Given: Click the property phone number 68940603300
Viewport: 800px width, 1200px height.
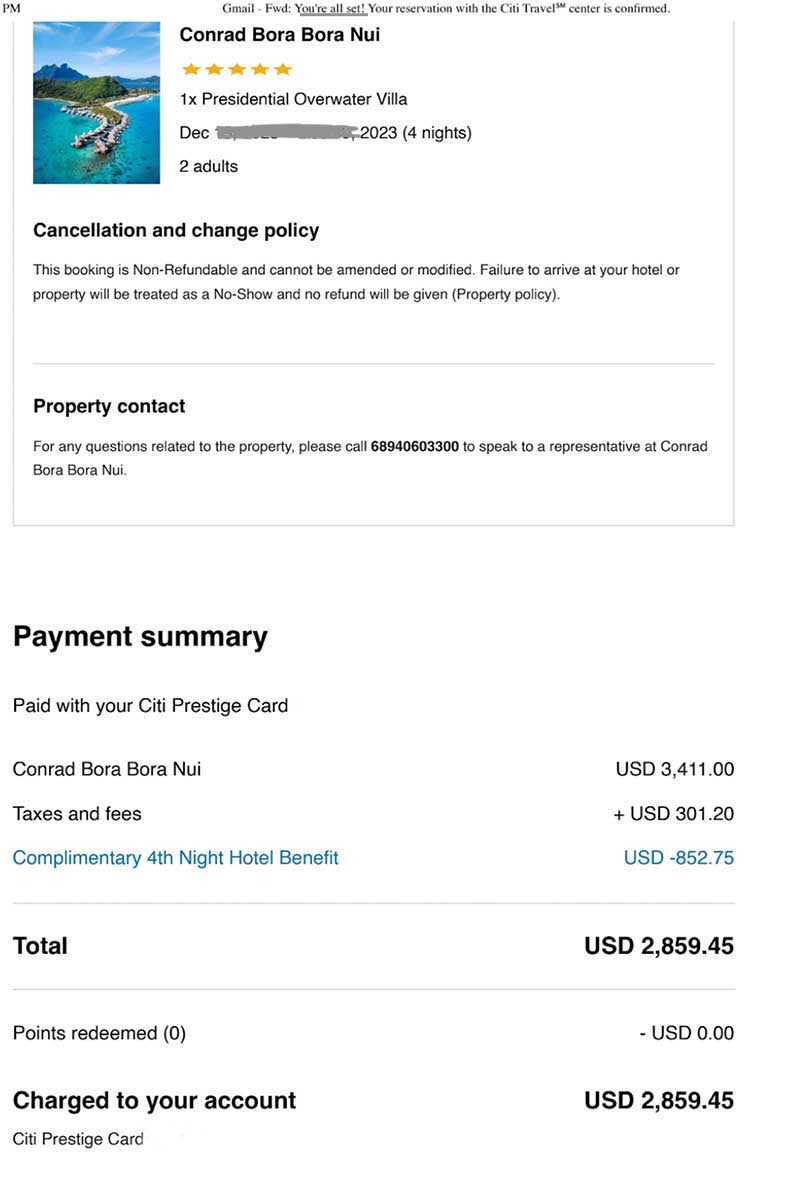Looking at the screenshot, I should (x=414, y=447).
